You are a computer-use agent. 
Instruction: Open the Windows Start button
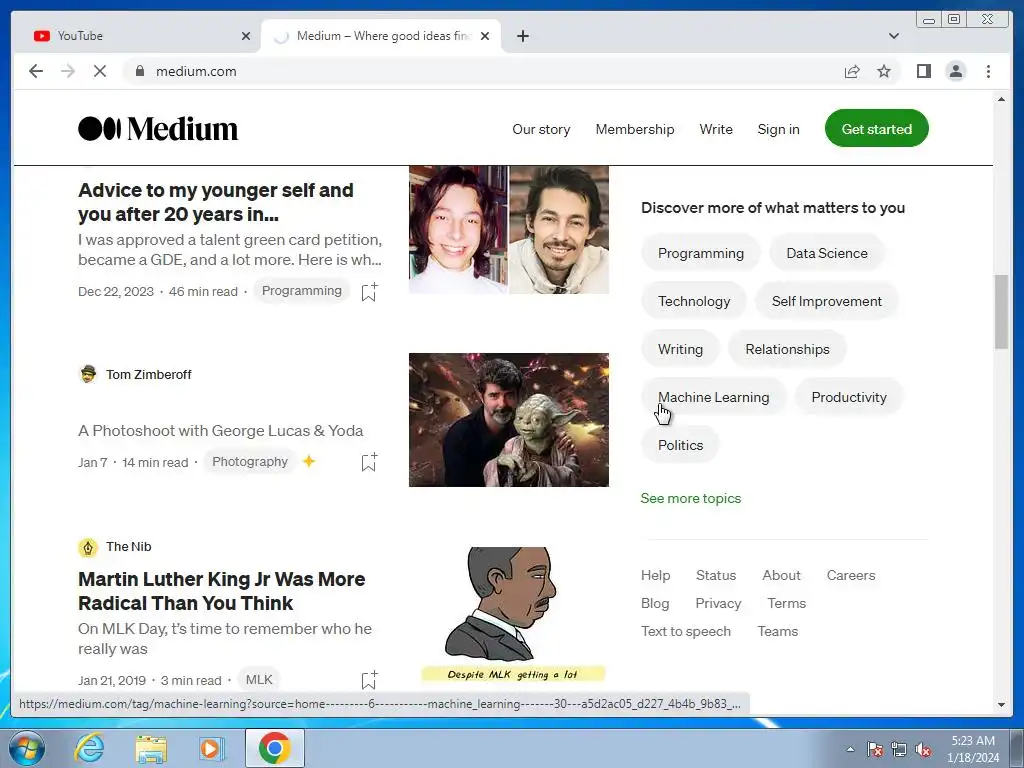[x=27, y=748]
